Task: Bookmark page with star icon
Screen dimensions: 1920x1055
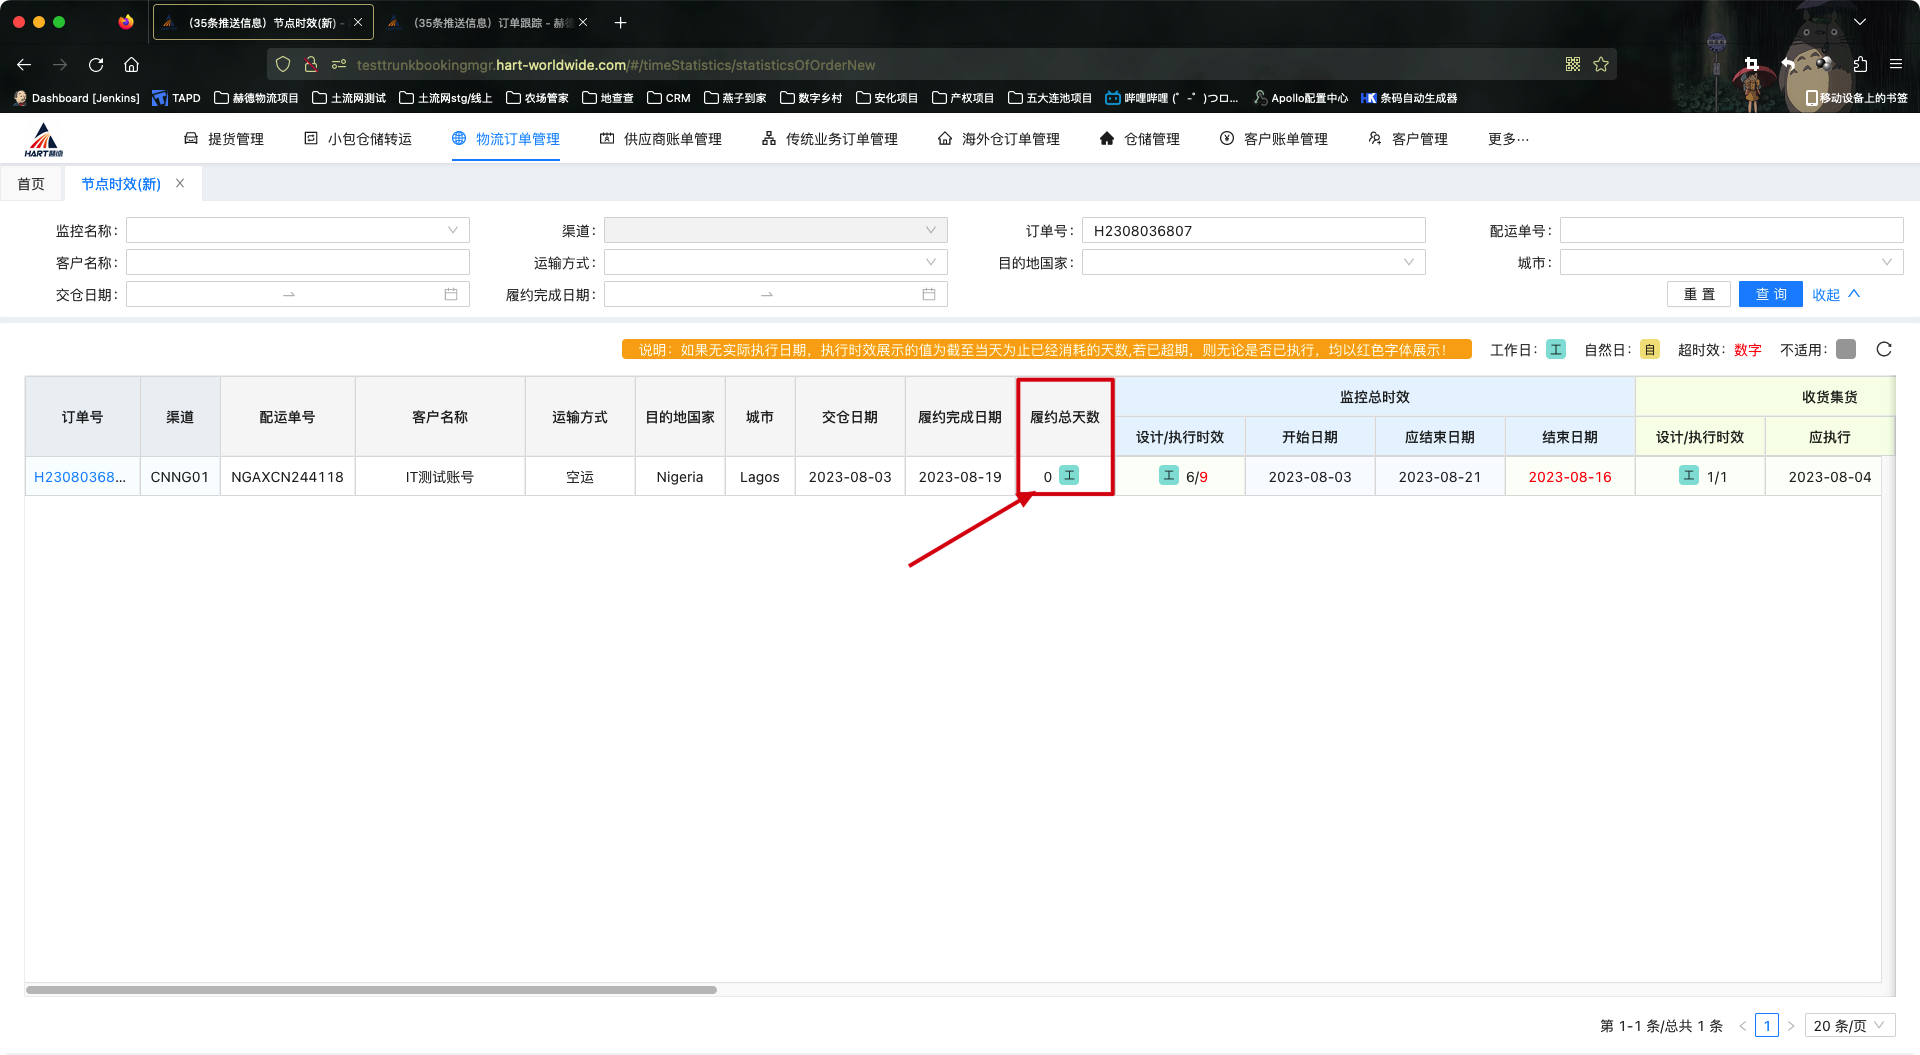Action: [1601, 65]
